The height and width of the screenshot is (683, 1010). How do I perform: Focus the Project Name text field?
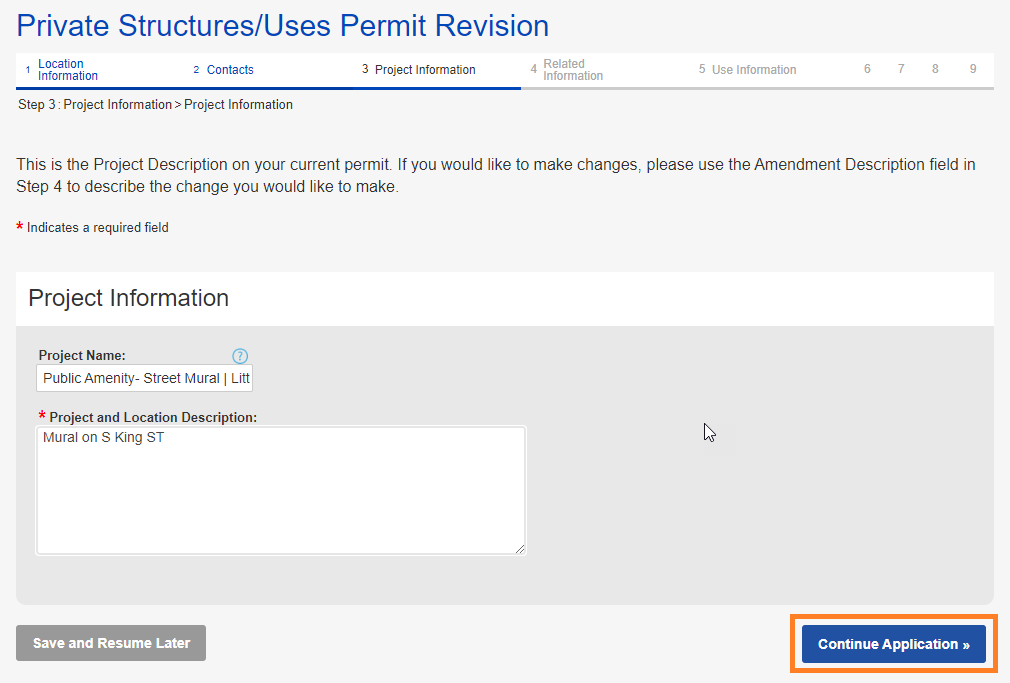click(x=145, y=379)
